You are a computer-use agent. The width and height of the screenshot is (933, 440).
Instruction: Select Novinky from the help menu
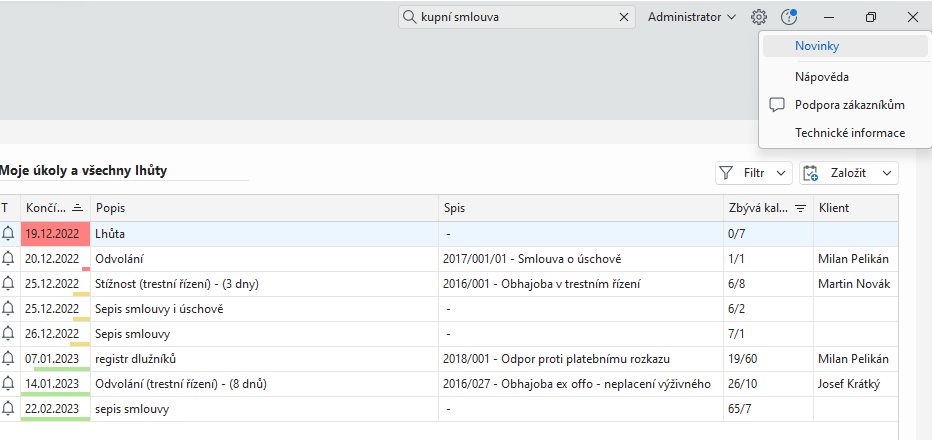coord(817,46)
